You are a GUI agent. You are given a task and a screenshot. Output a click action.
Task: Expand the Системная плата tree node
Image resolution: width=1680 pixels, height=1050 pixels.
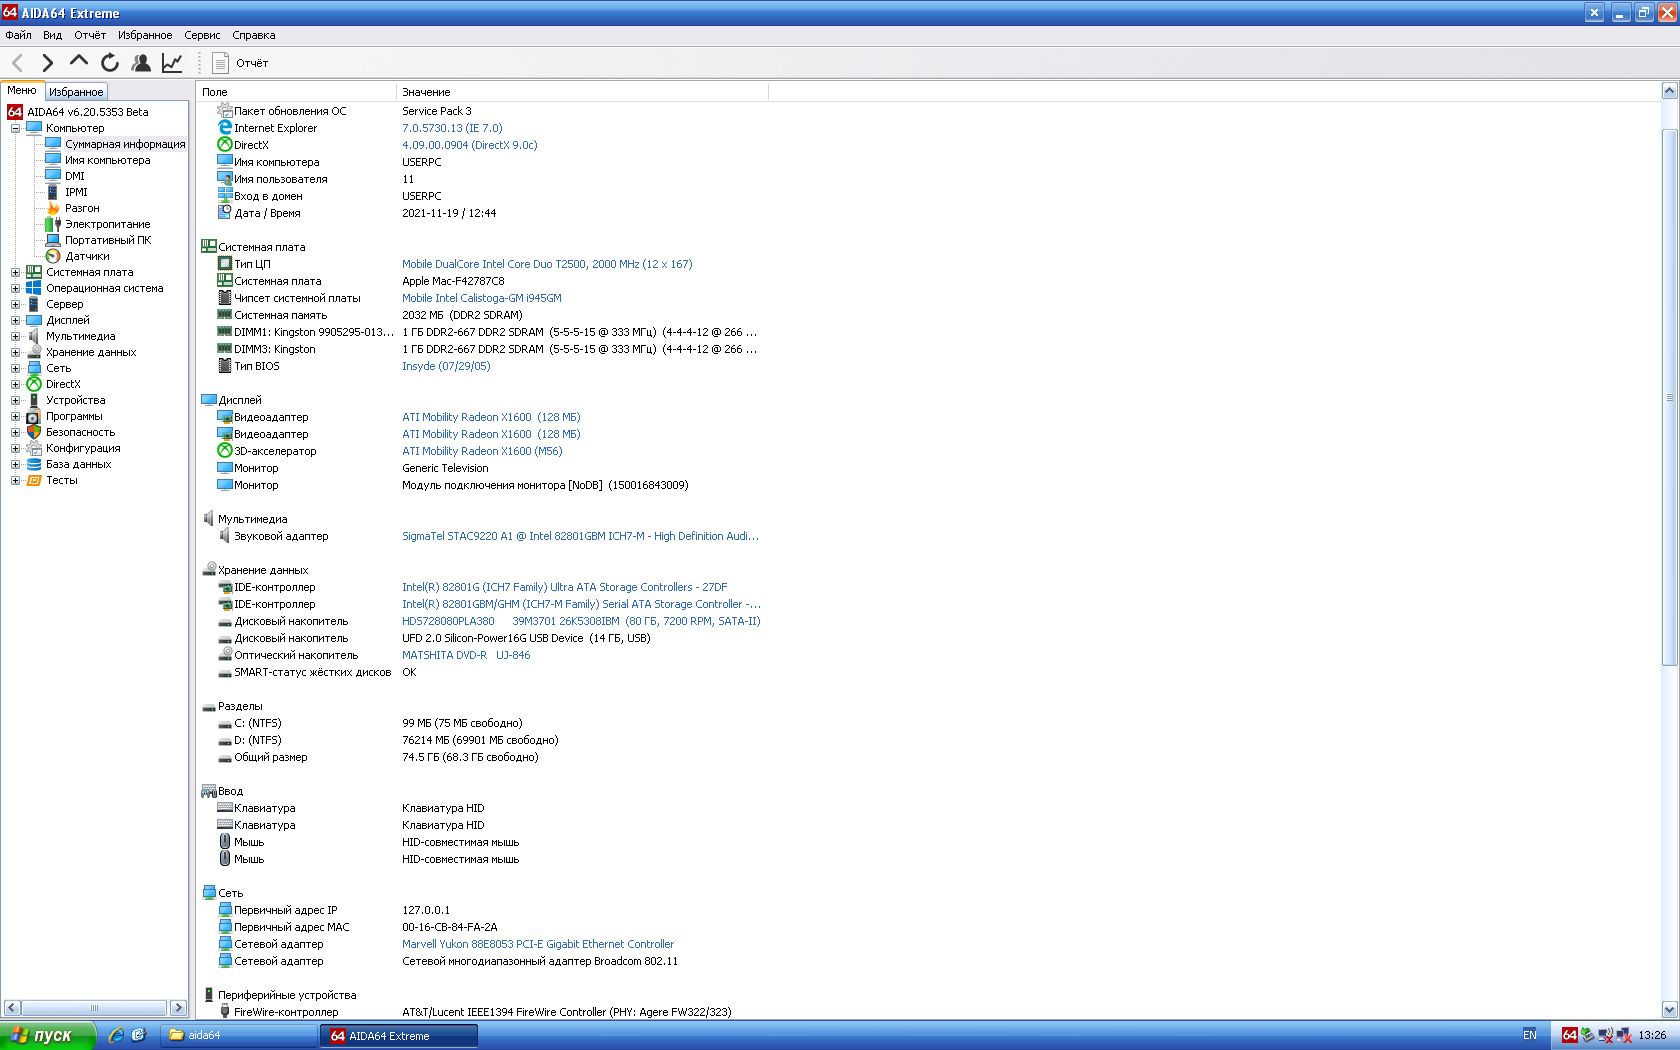15,272
